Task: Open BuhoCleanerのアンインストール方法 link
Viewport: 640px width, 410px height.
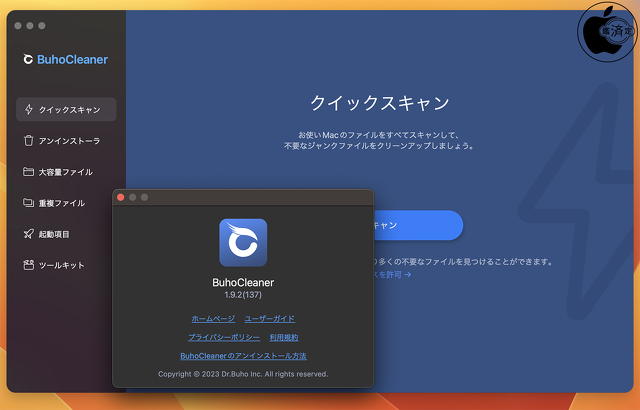Action: coord(243,356)
